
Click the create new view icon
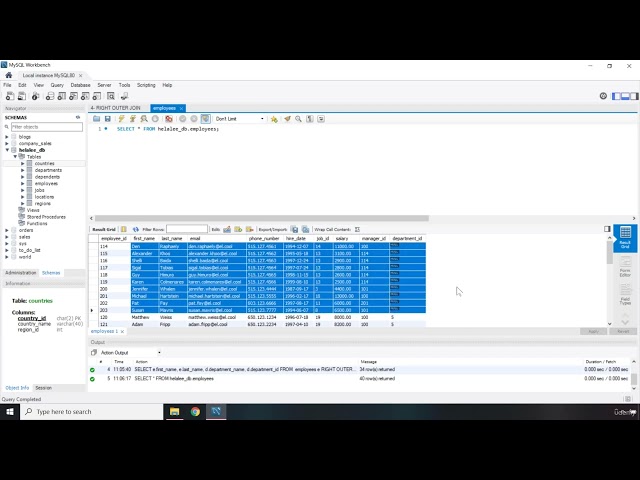(x=73, y=96)
